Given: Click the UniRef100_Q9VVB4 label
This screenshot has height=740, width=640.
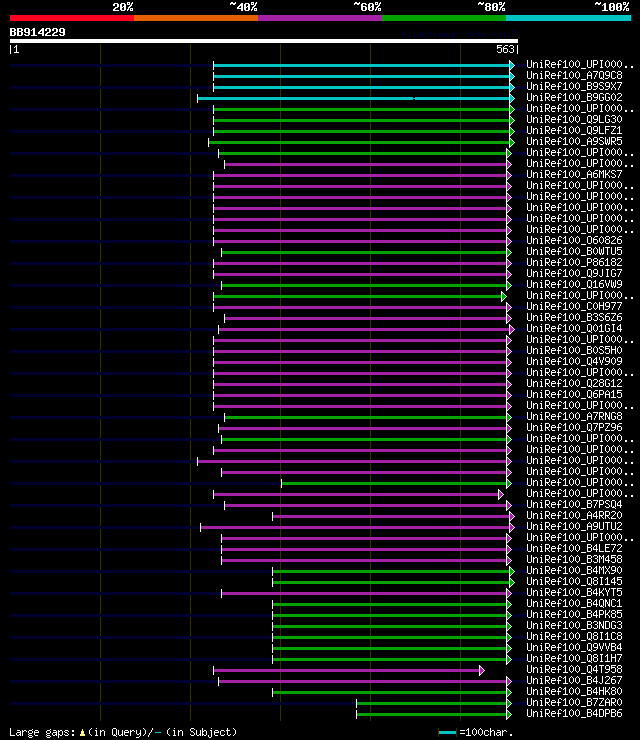Looking at the screenshot, I should (x=574, y=647).
